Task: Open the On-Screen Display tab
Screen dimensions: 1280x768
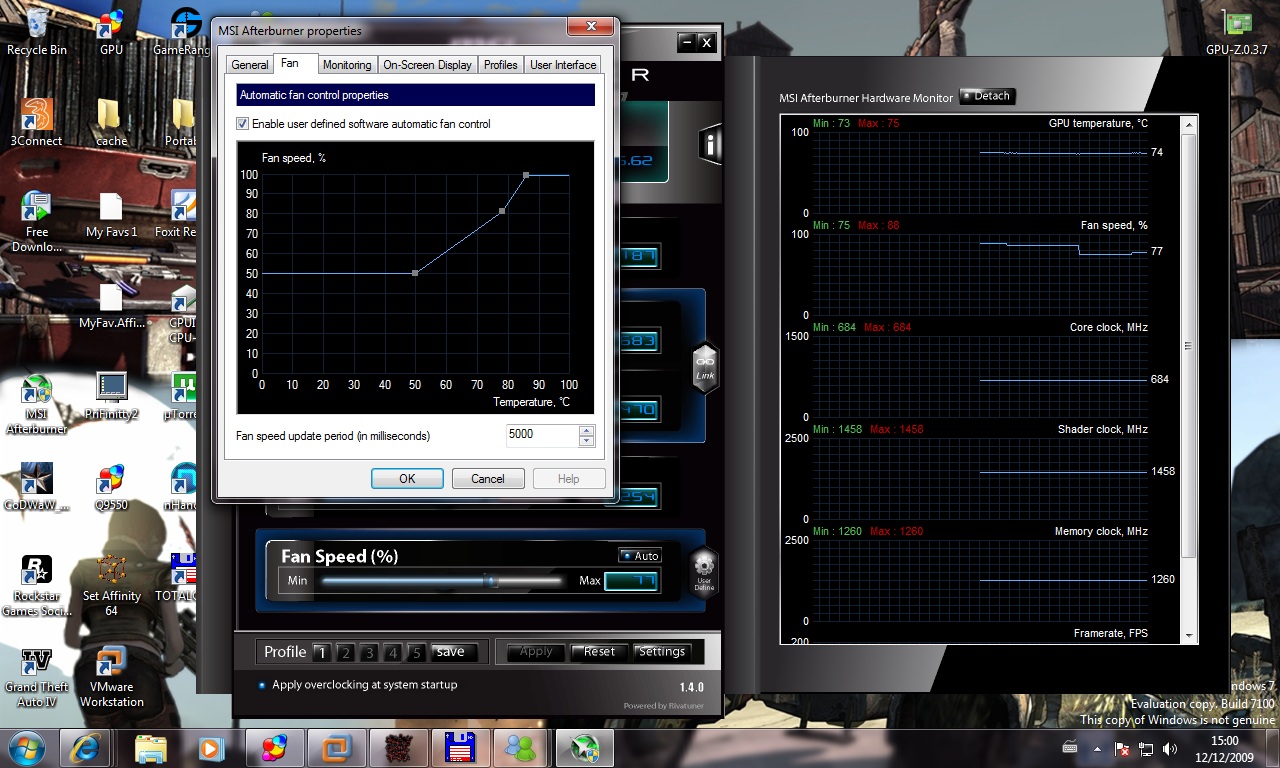Action: tap(427, 65)
